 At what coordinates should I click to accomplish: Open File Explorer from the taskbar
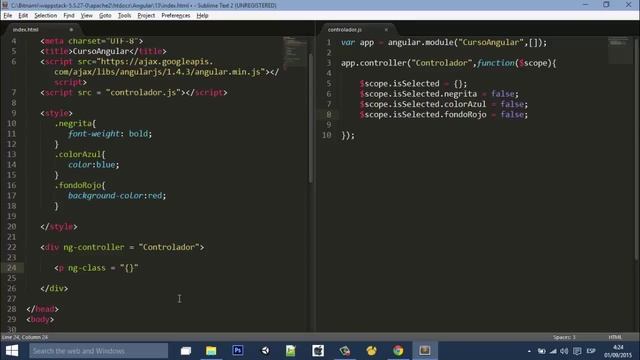(x=211, y=351)
